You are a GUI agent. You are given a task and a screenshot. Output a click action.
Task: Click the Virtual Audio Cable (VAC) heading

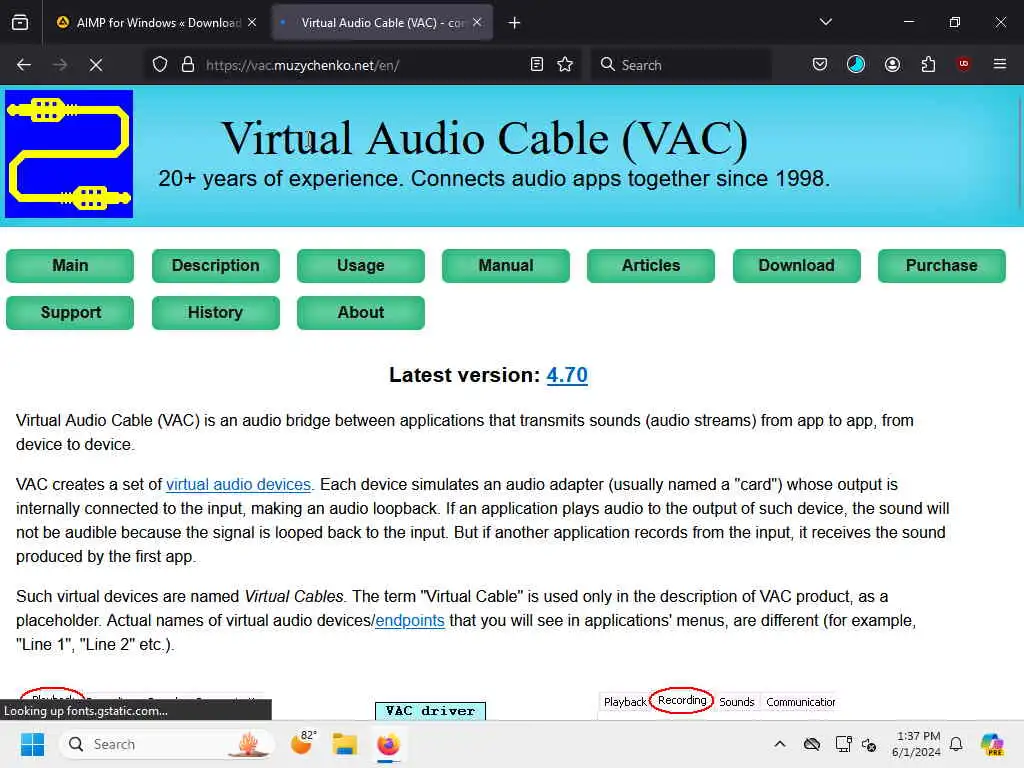(x=485, y=138)
